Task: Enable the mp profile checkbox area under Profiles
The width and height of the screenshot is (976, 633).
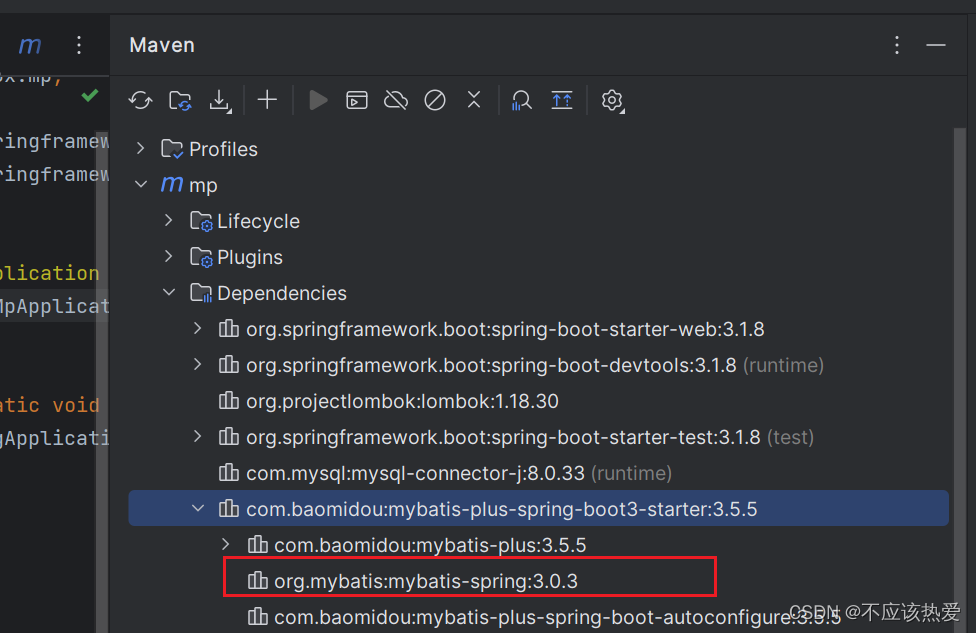Action: [x=170, y=148]
